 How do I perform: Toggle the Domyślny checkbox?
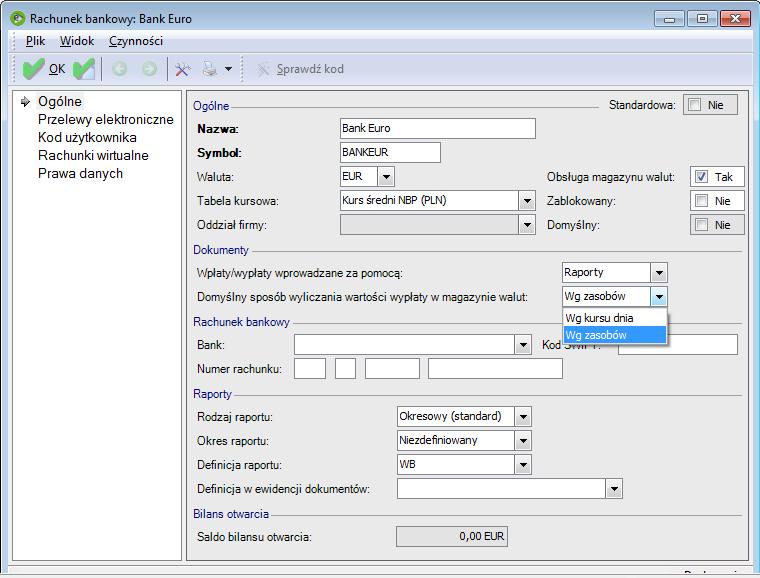[701, 225]
